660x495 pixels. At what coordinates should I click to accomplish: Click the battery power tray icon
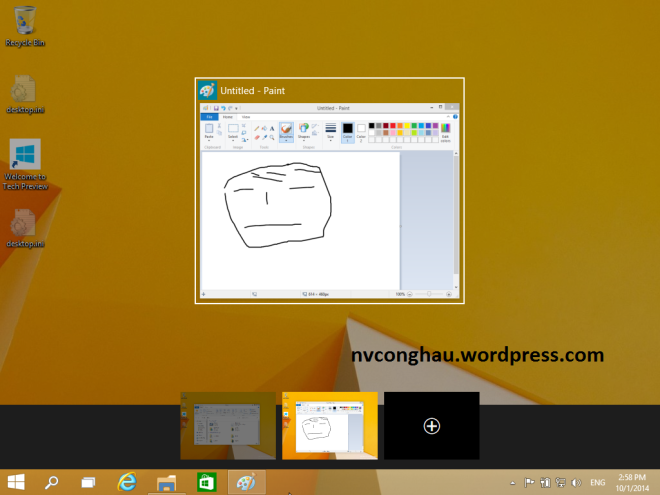[x=545, y=482]
